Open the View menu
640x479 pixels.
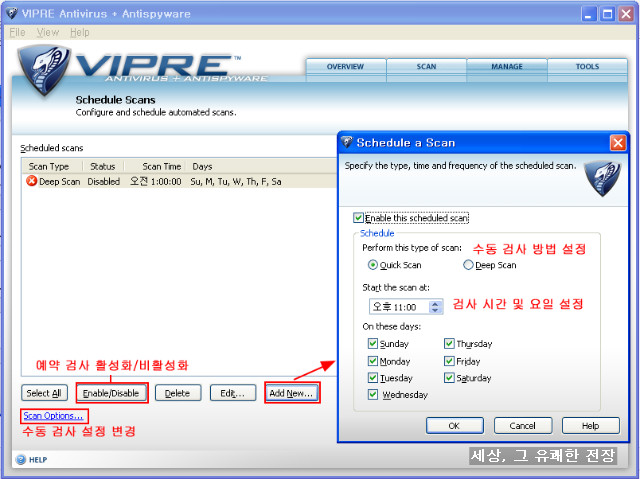47,32
